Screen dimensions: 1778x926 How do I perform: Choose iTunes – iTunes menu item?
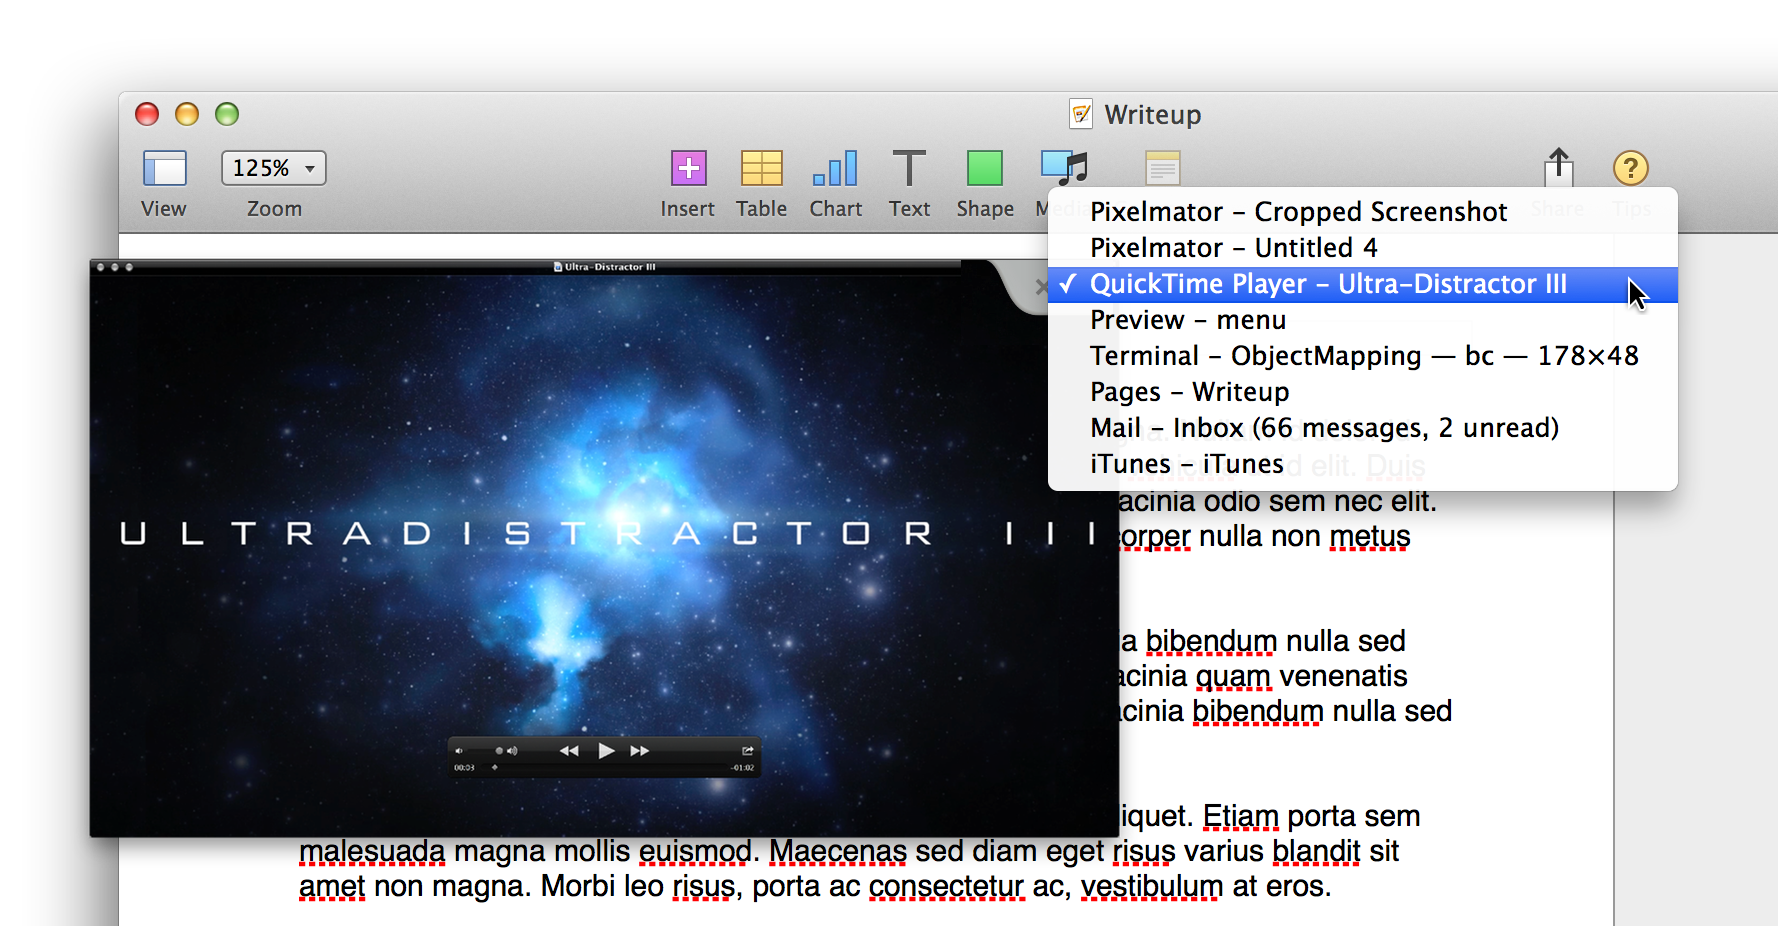(x=1362, y=464)
